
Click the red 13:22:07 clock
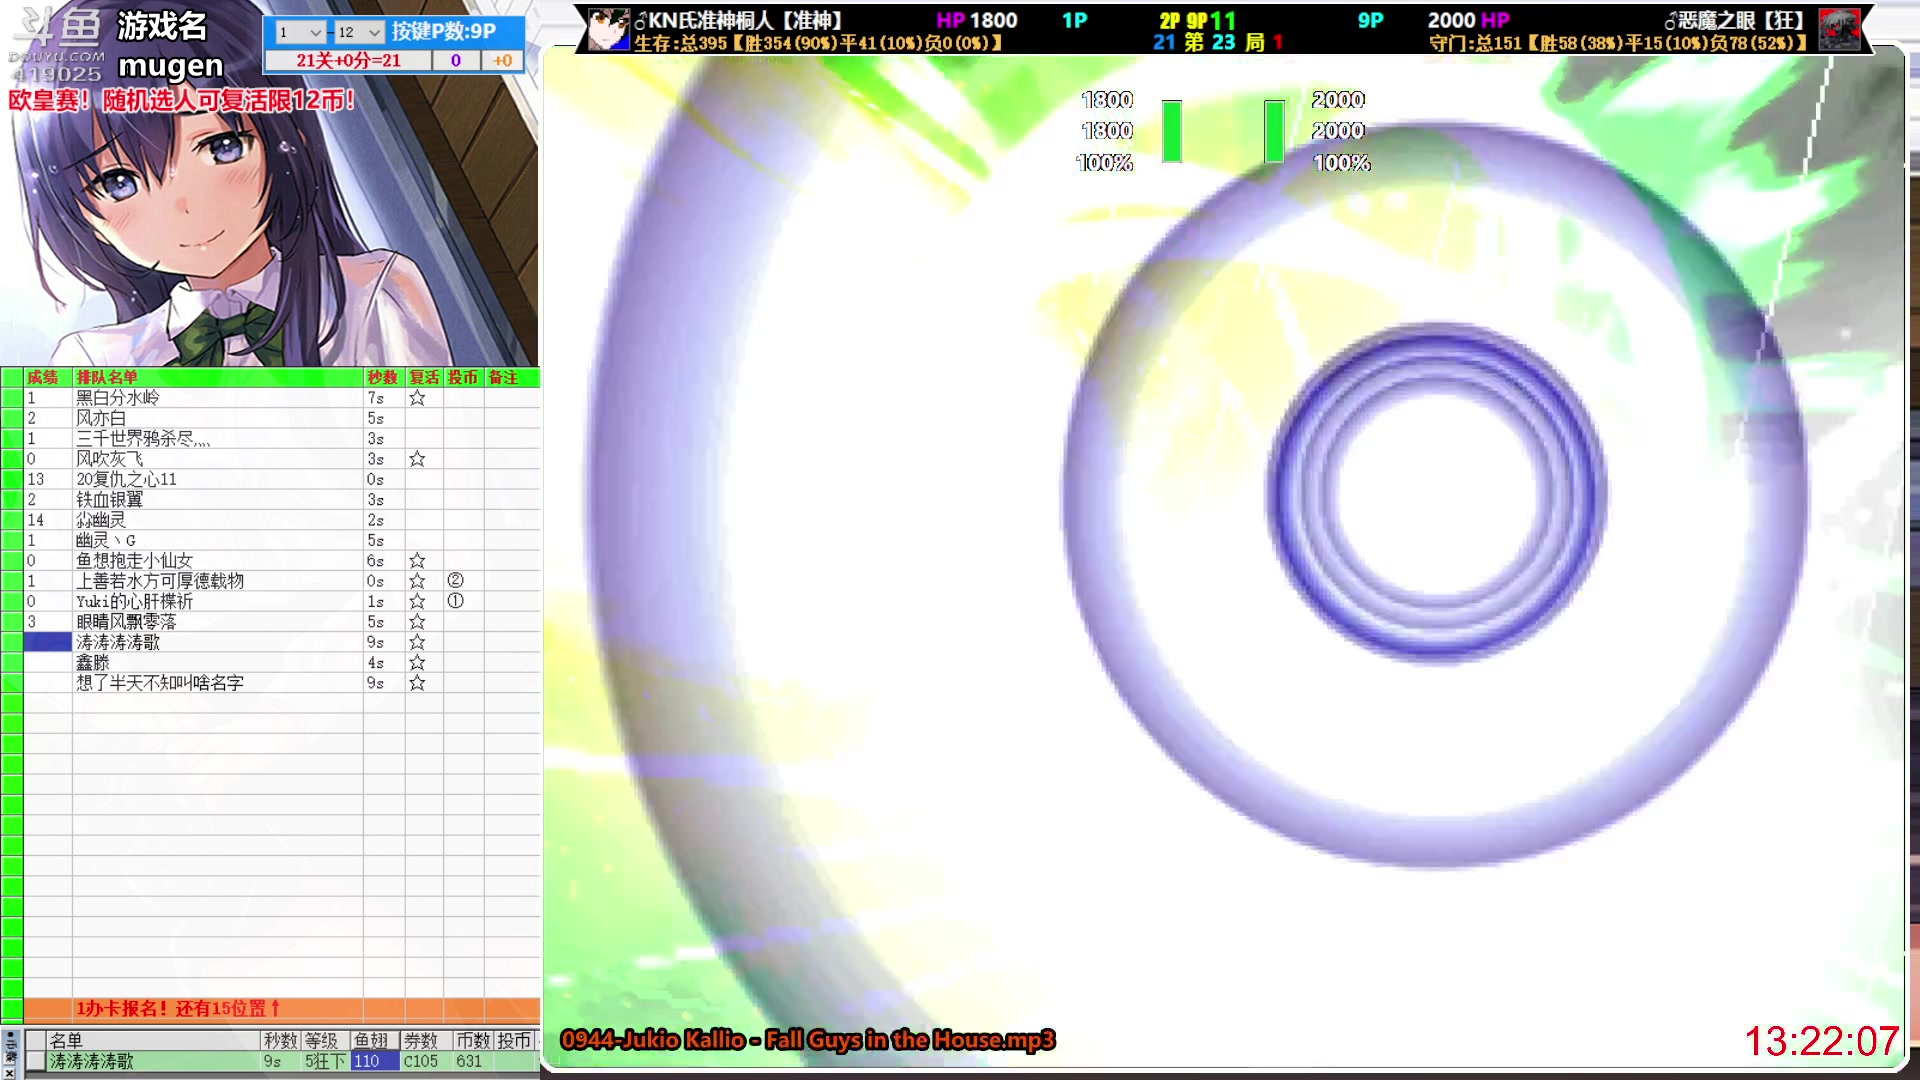pyautogui.click(x=1821, y=1042)
